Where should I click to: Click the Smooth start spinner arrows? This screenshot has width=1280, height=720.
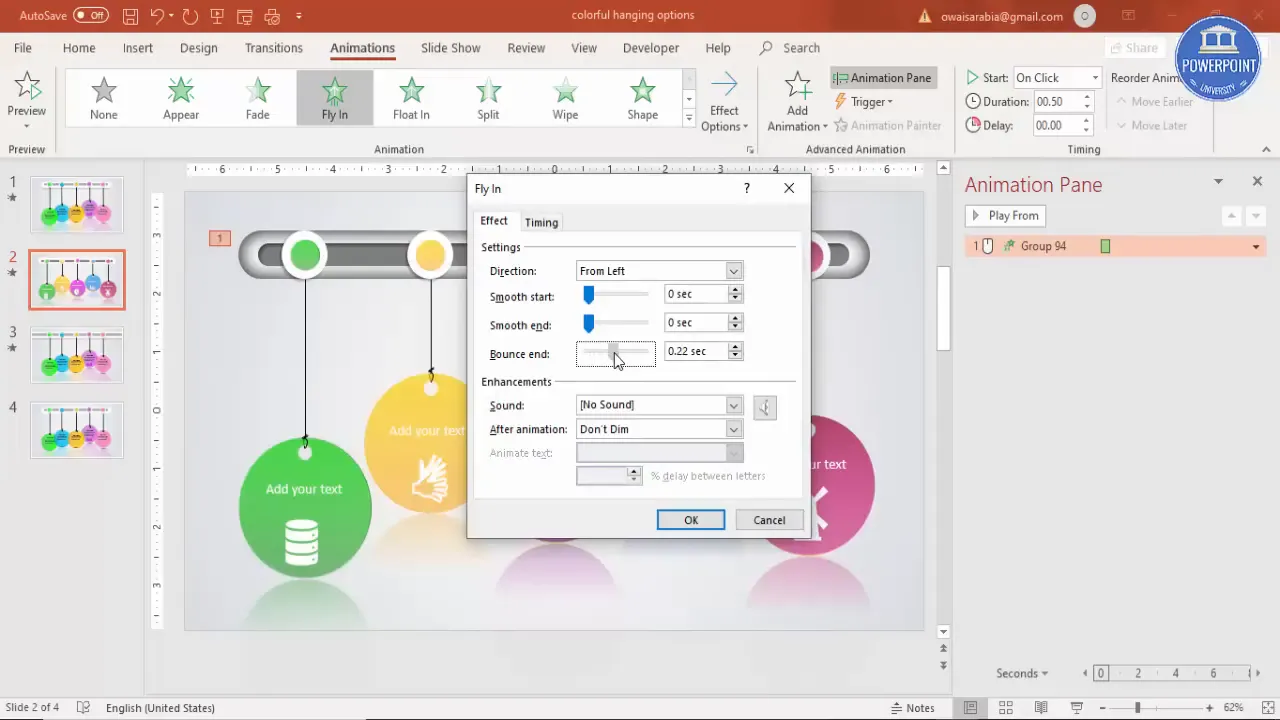pyautogui.click(x=735, y=294)
